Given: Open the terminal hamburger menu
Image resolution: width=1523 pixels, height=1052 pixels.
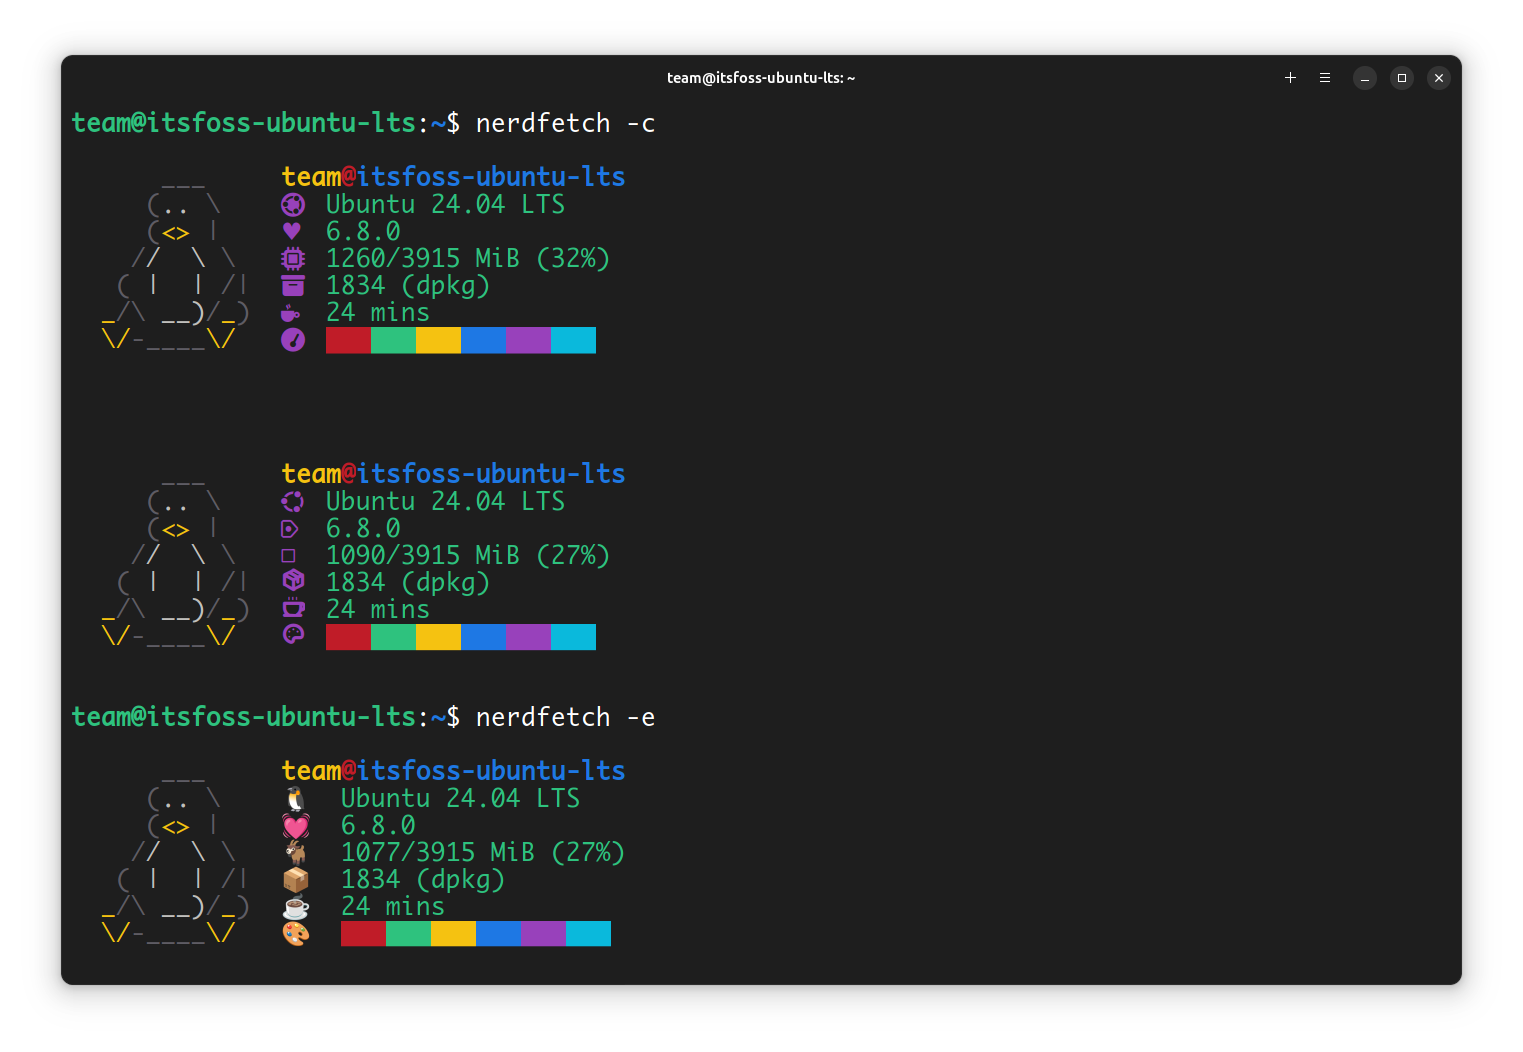Looking at the screenshot, I should 1325,78.
